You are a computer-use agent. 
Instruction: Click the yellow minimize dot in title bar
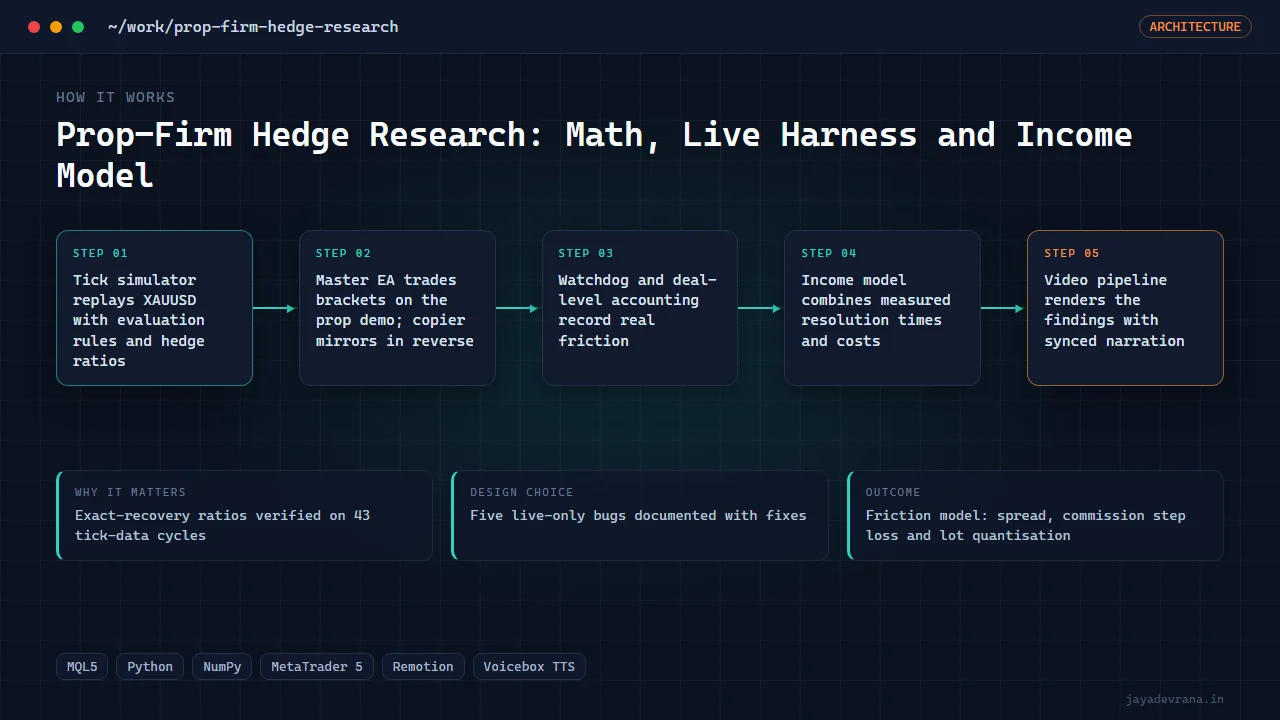click(x=56, y=27)
